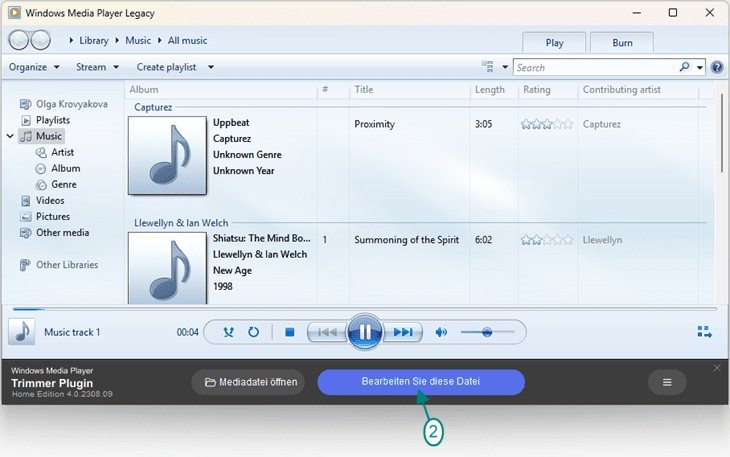Click the Music track 1 note thumbnail
Viewport: 730px width, 457px height.
pos(21,332)
